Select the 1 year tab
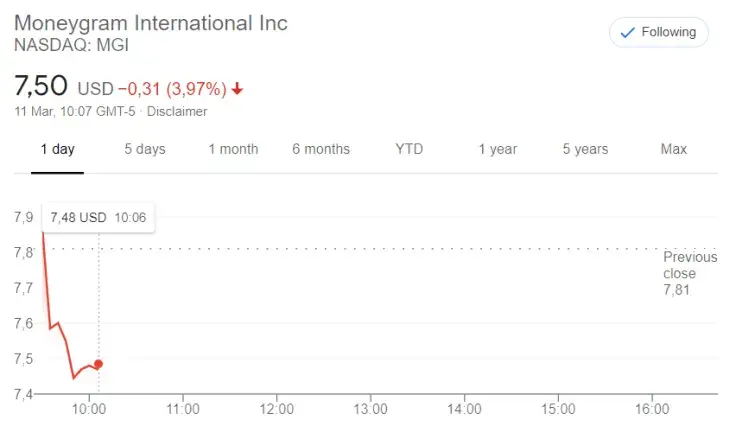The width and height of the screenshot is (736, 426). 497,149
